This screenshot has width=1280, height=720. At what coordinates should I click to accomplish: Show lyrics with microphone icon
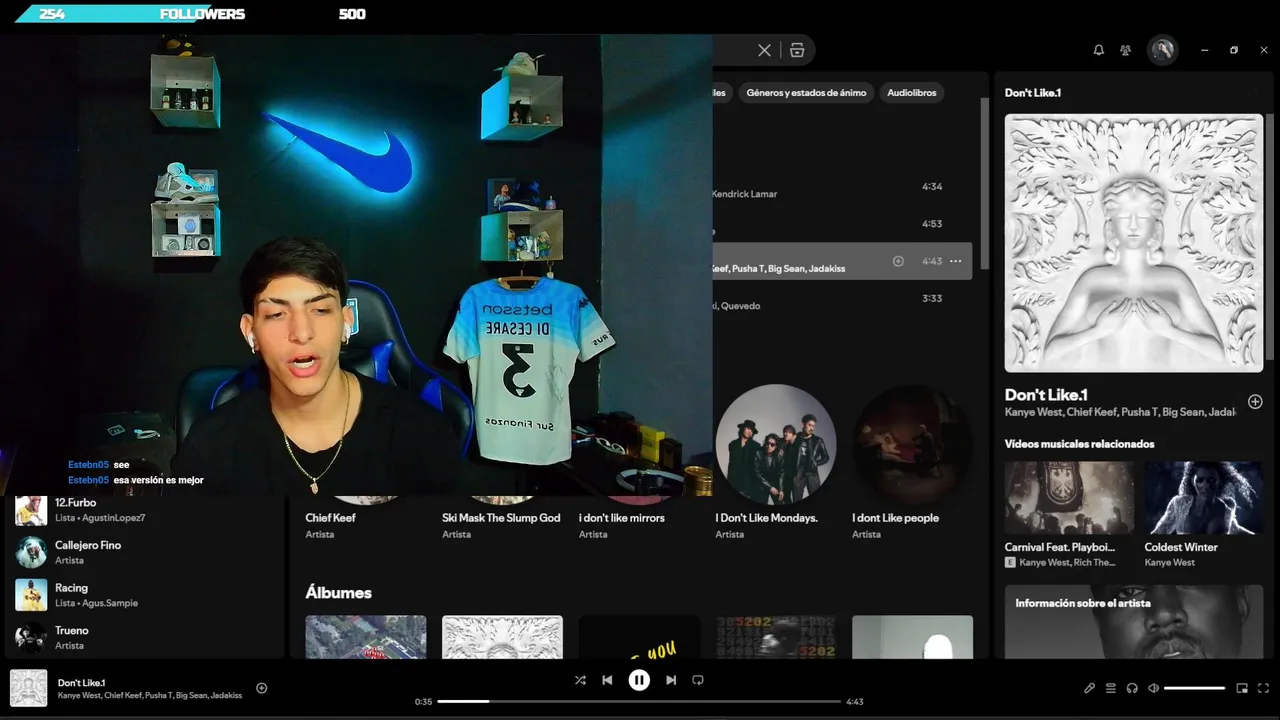[x=1090, y=688]
